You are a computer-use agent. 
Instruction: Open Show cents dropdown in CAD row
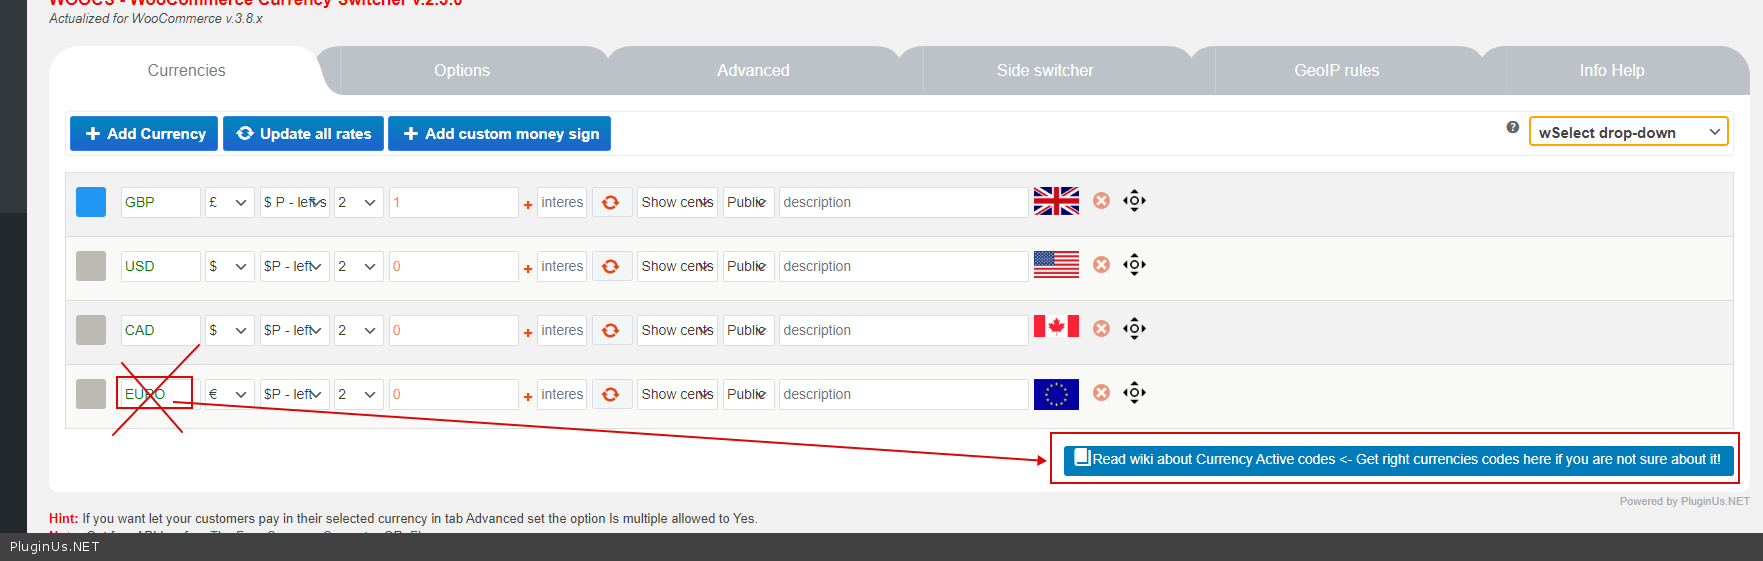[677, 330]
